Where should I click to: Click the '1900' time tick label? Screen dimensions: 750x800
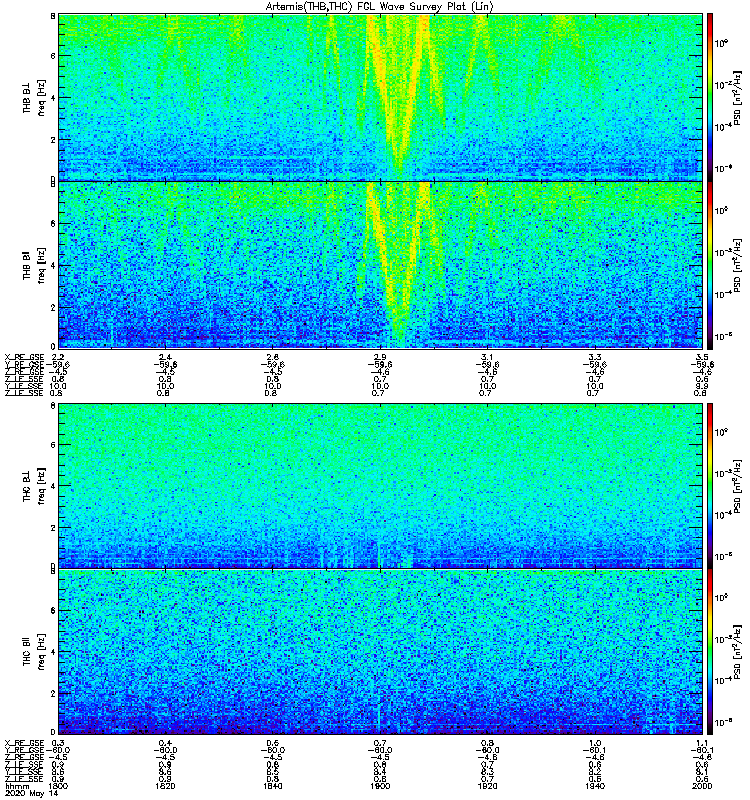380,786
